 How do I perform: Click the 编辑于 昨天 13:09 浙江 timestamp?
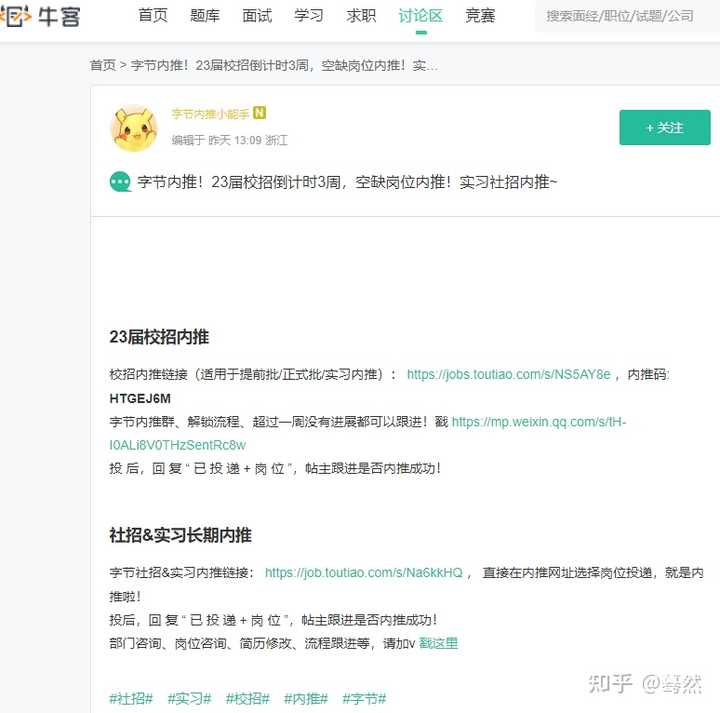tap(230, 140)
